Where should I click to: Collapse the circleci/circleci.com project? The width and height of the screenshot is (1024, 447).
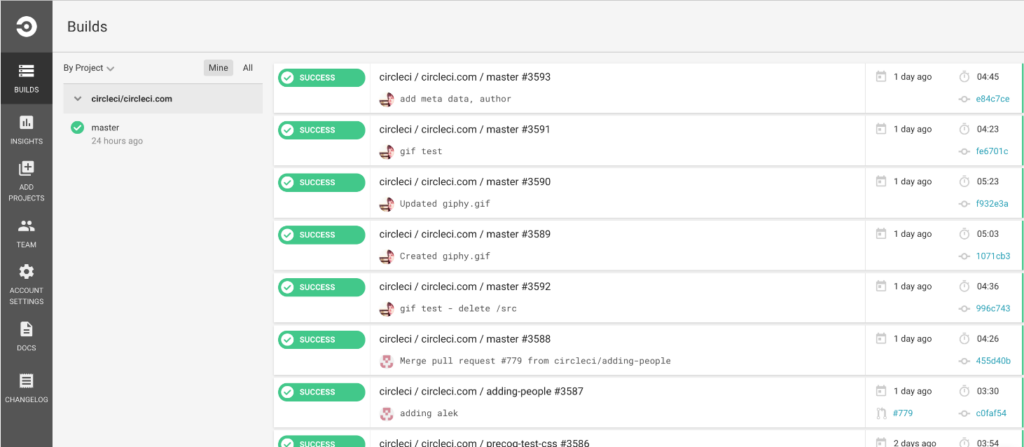point(78,99)
